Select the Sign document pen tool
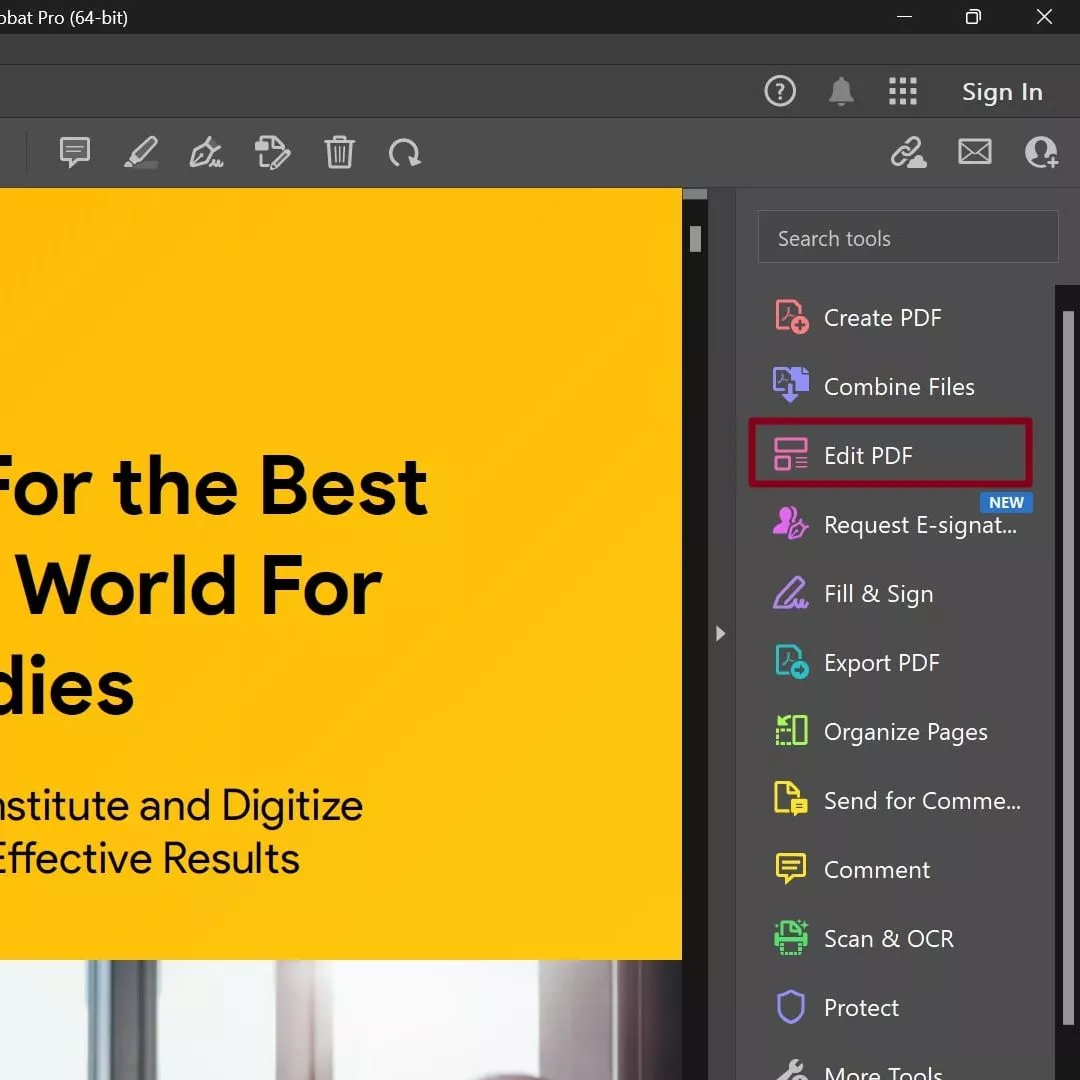Screen dimensions: 1080x1080 207,152
